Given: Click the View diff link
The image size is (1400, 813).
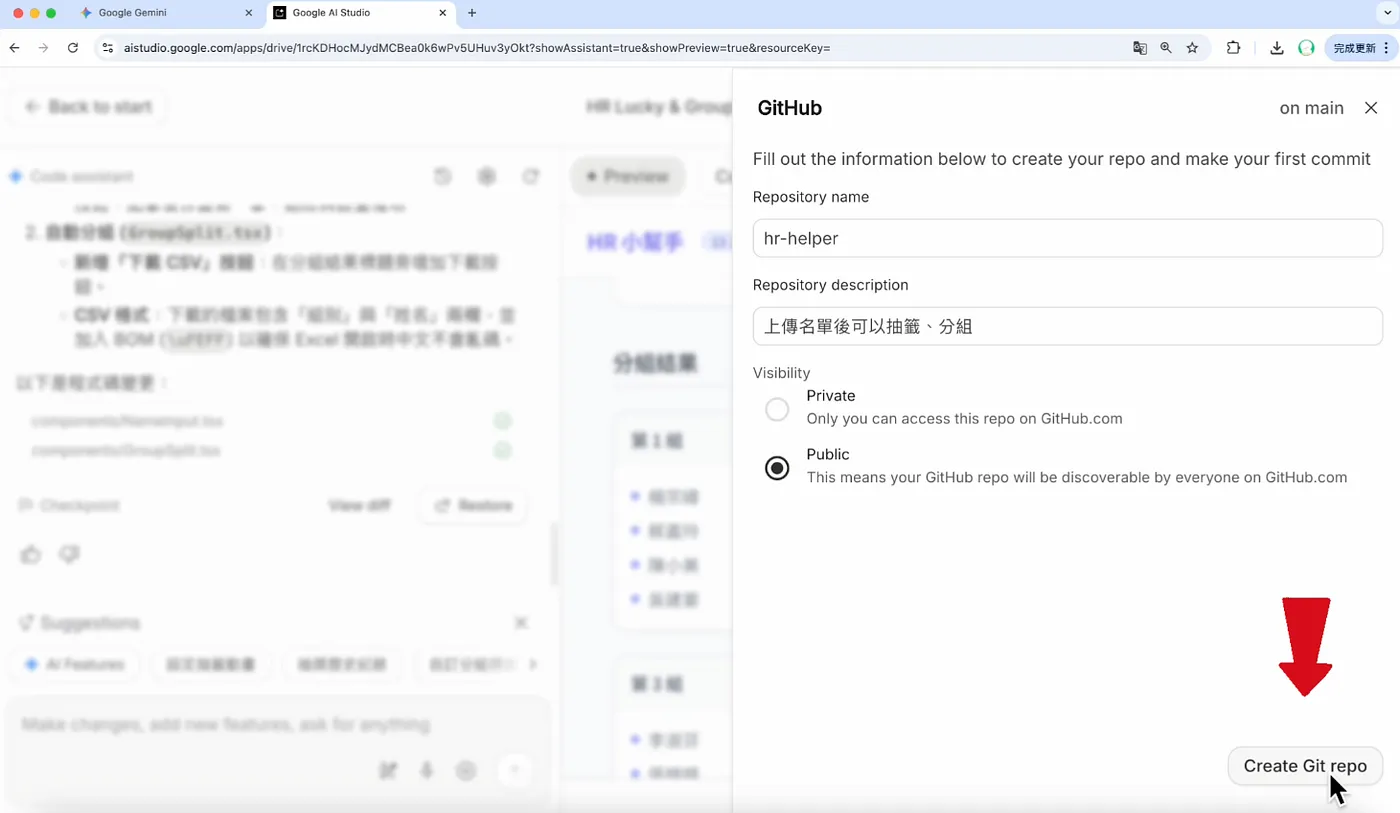Looking at the screenshot, I should point(359,506).
